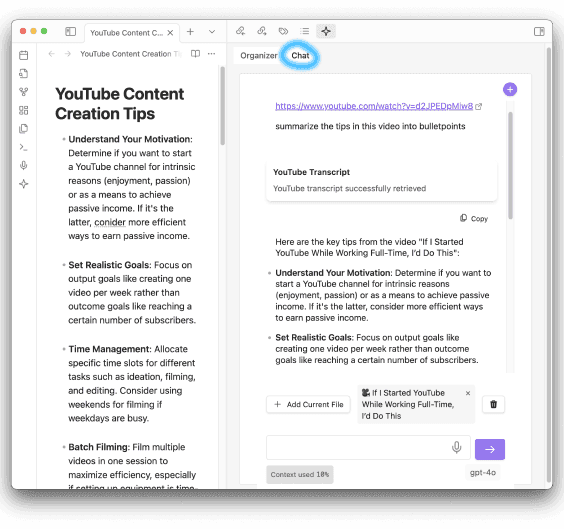
Task: Remove the attached video file chip
Action: point(468,393)
